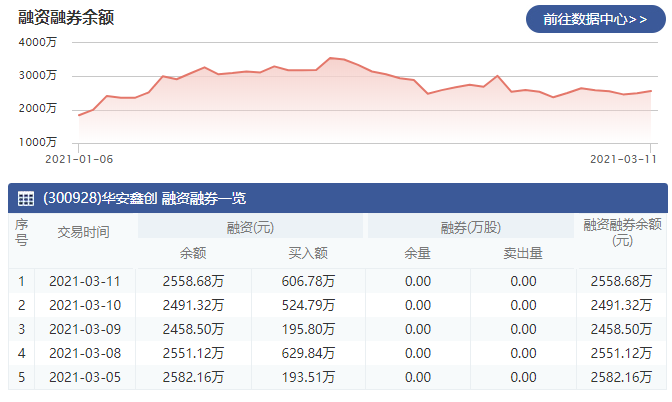Click the 629.84万 买入额 value
Screen dimensions: 672x402
(x=308, y=353)
